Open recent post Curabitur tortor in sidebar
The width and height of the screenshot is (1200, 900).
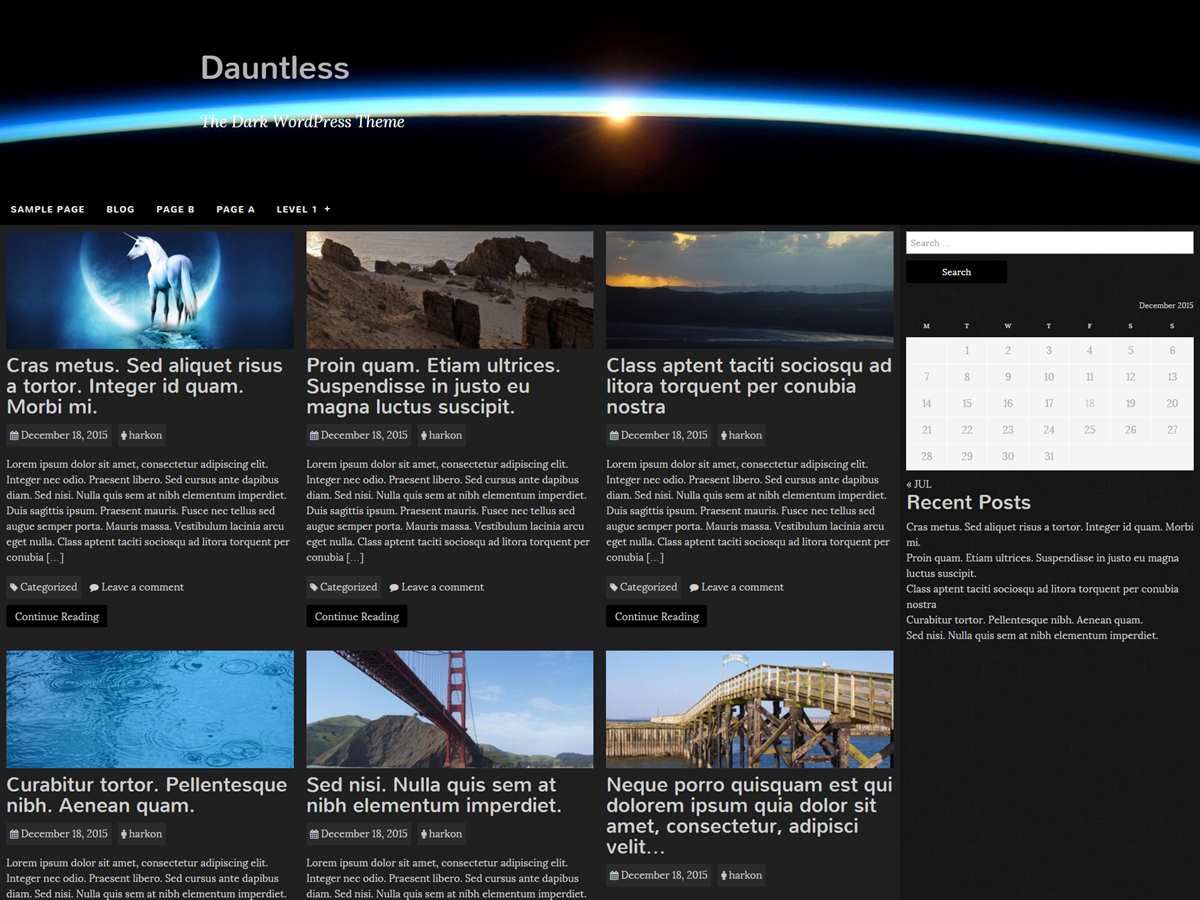point(1024,620)
